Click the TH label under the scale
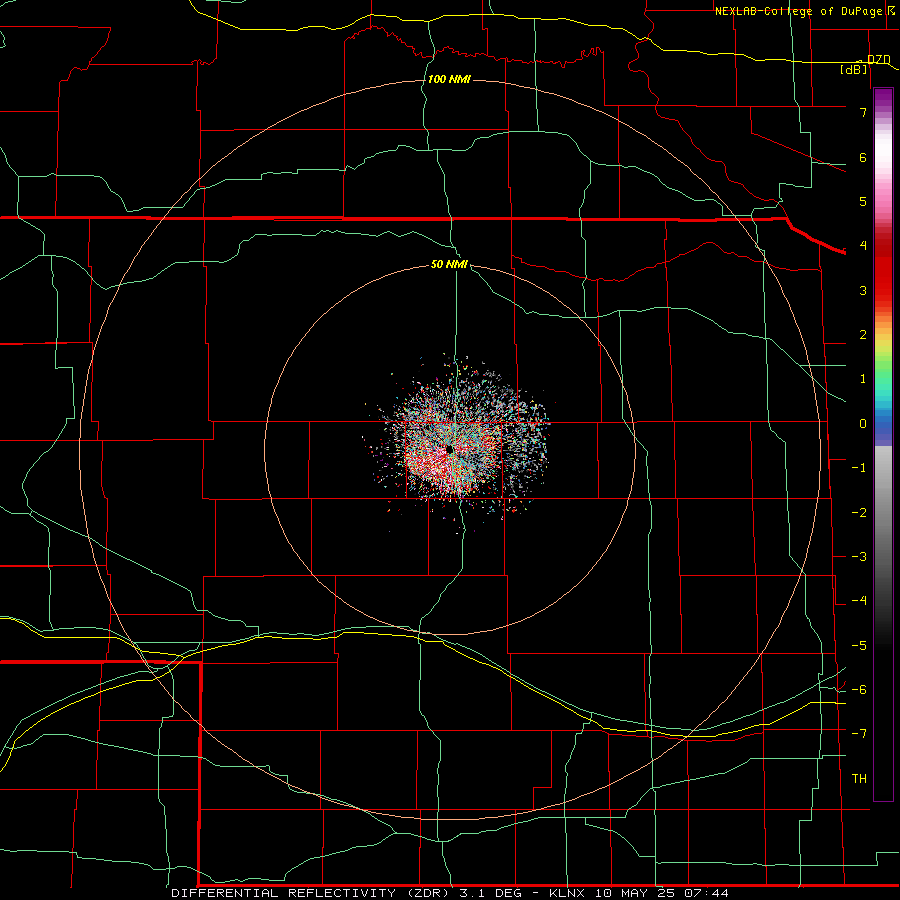The width and height of the screenshot is (900, 900). (x=859, y=779)
